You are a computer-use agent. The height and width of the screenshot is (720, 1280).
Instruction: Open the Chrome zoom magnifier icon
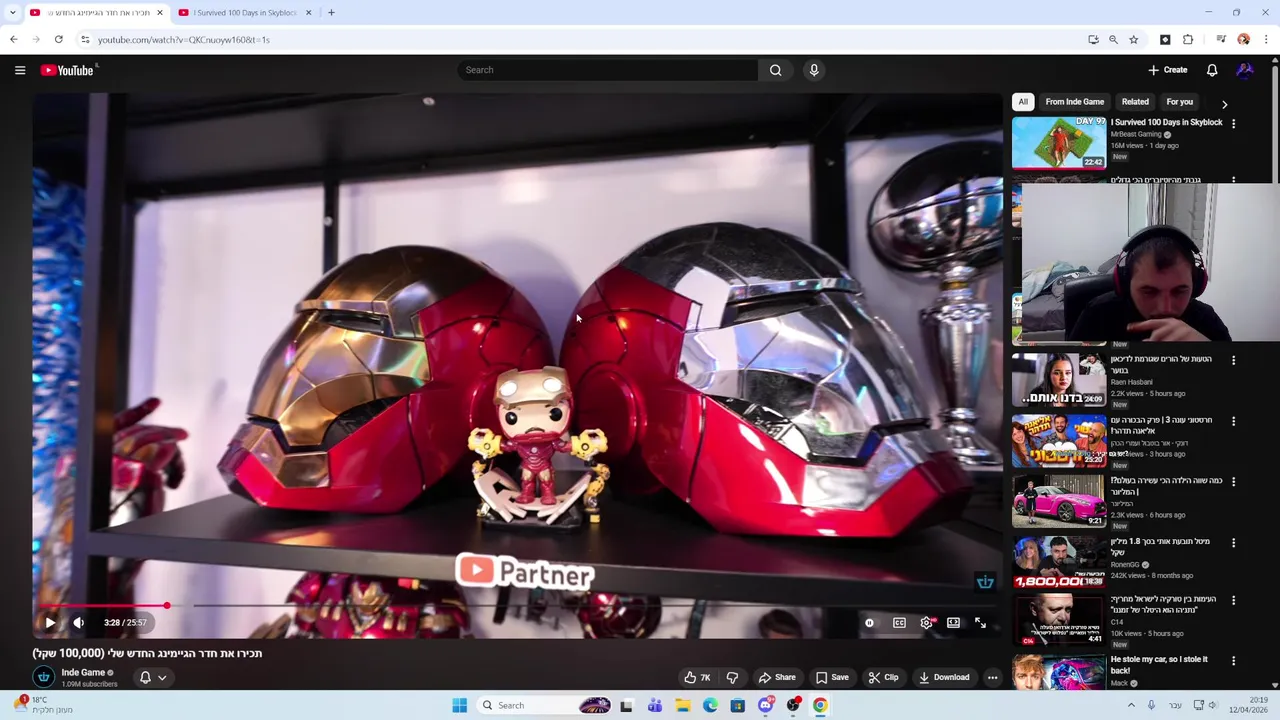point(1113,40)
